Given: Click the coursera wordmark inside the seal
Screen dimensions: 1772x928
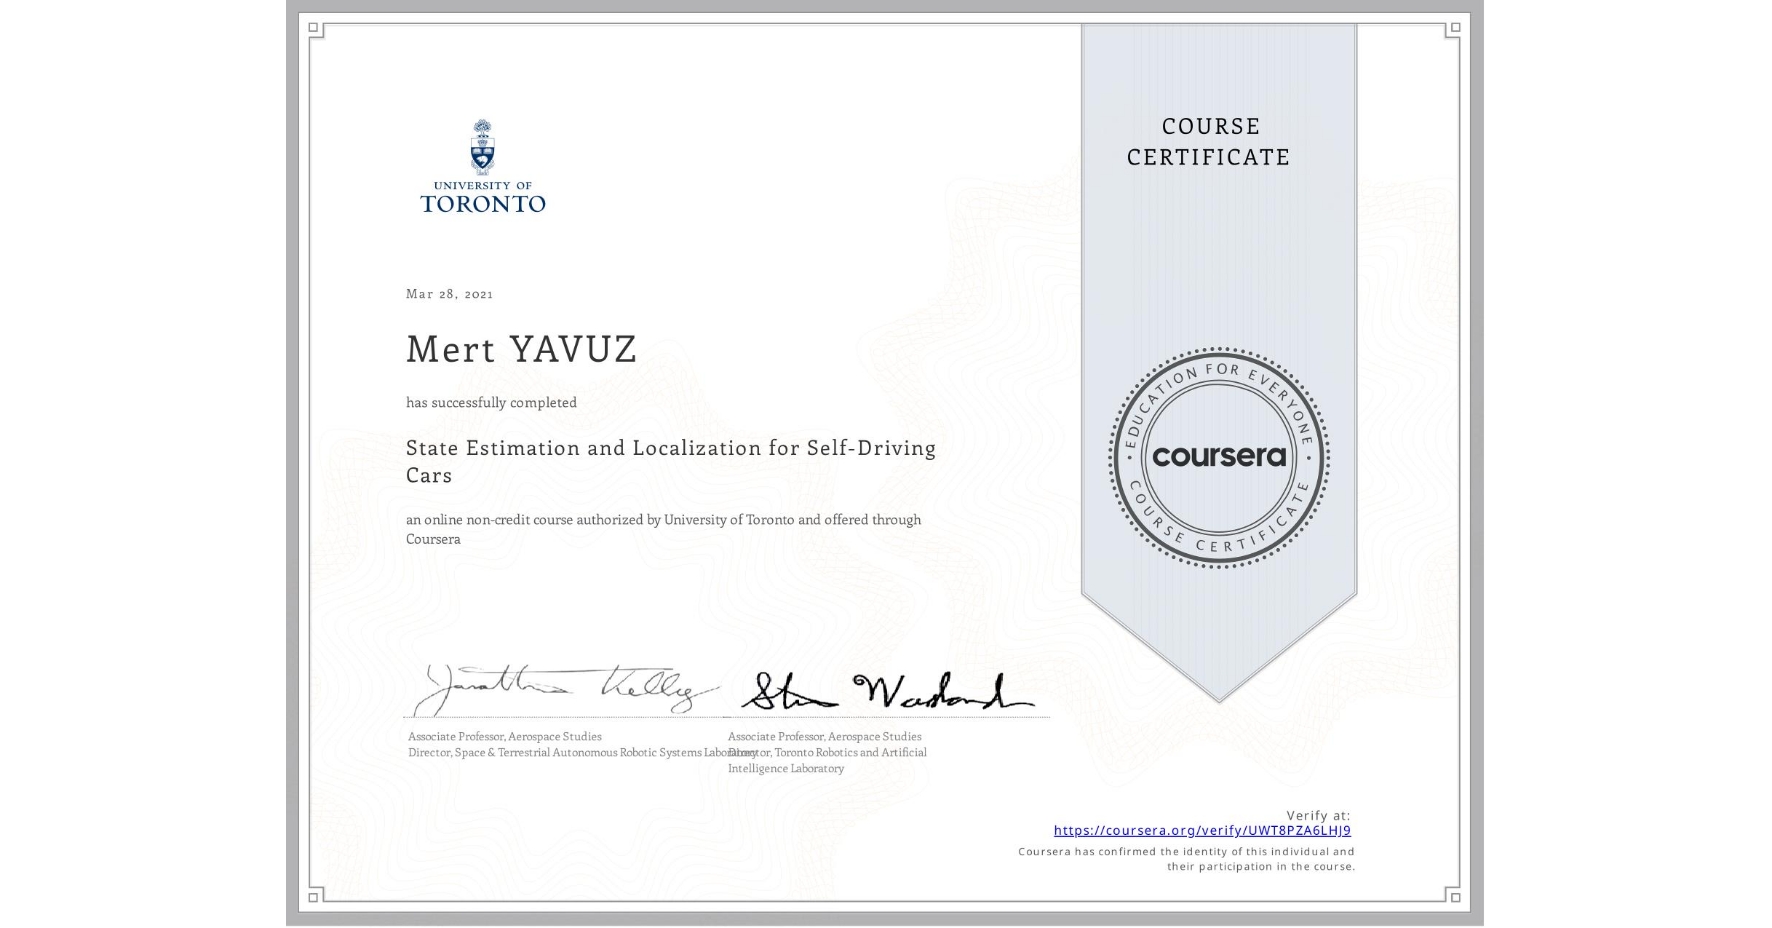Looking at the screenshot, I should coord(1218,457).
